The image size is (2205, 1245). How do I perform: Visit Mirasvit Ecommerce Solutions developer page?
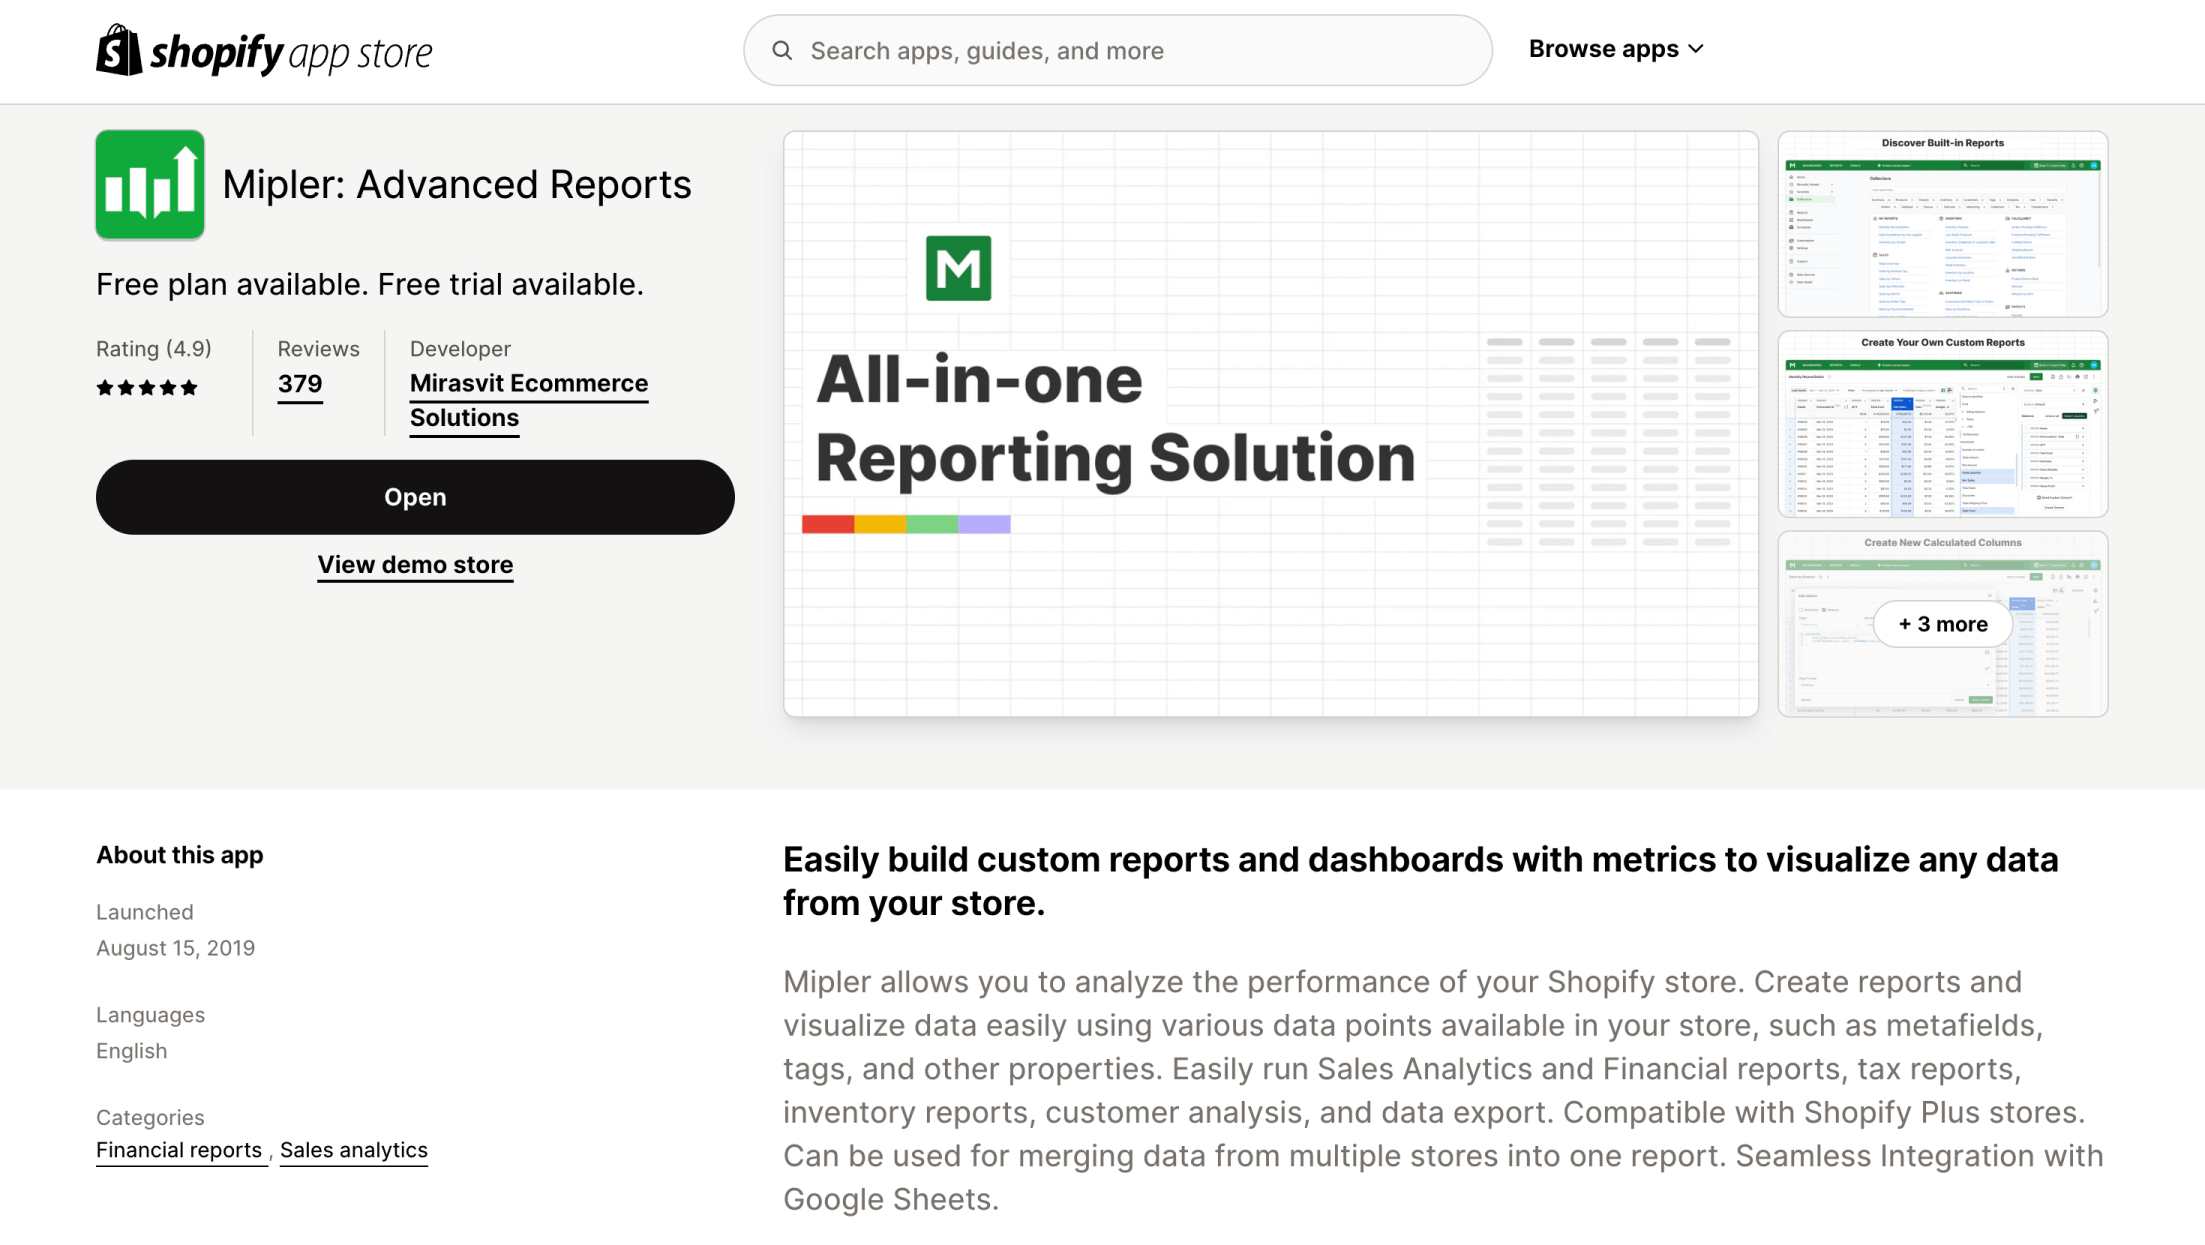529,400
